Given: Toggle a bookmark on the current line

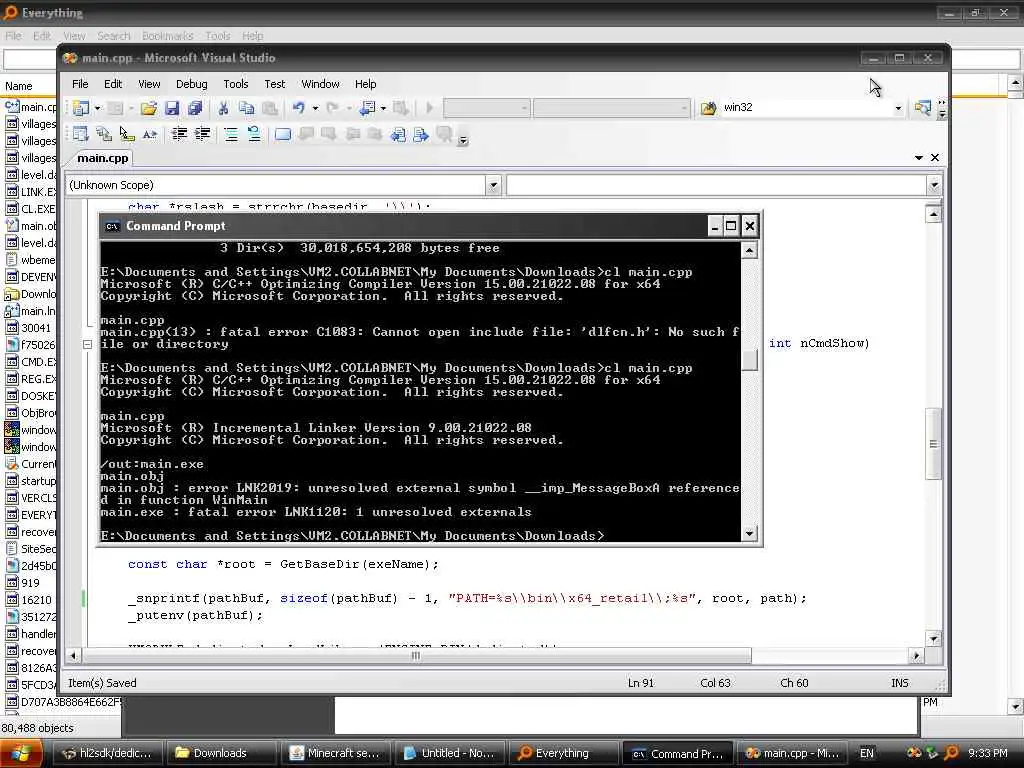Looking at the screenshot, I should (x=283, y=135).
